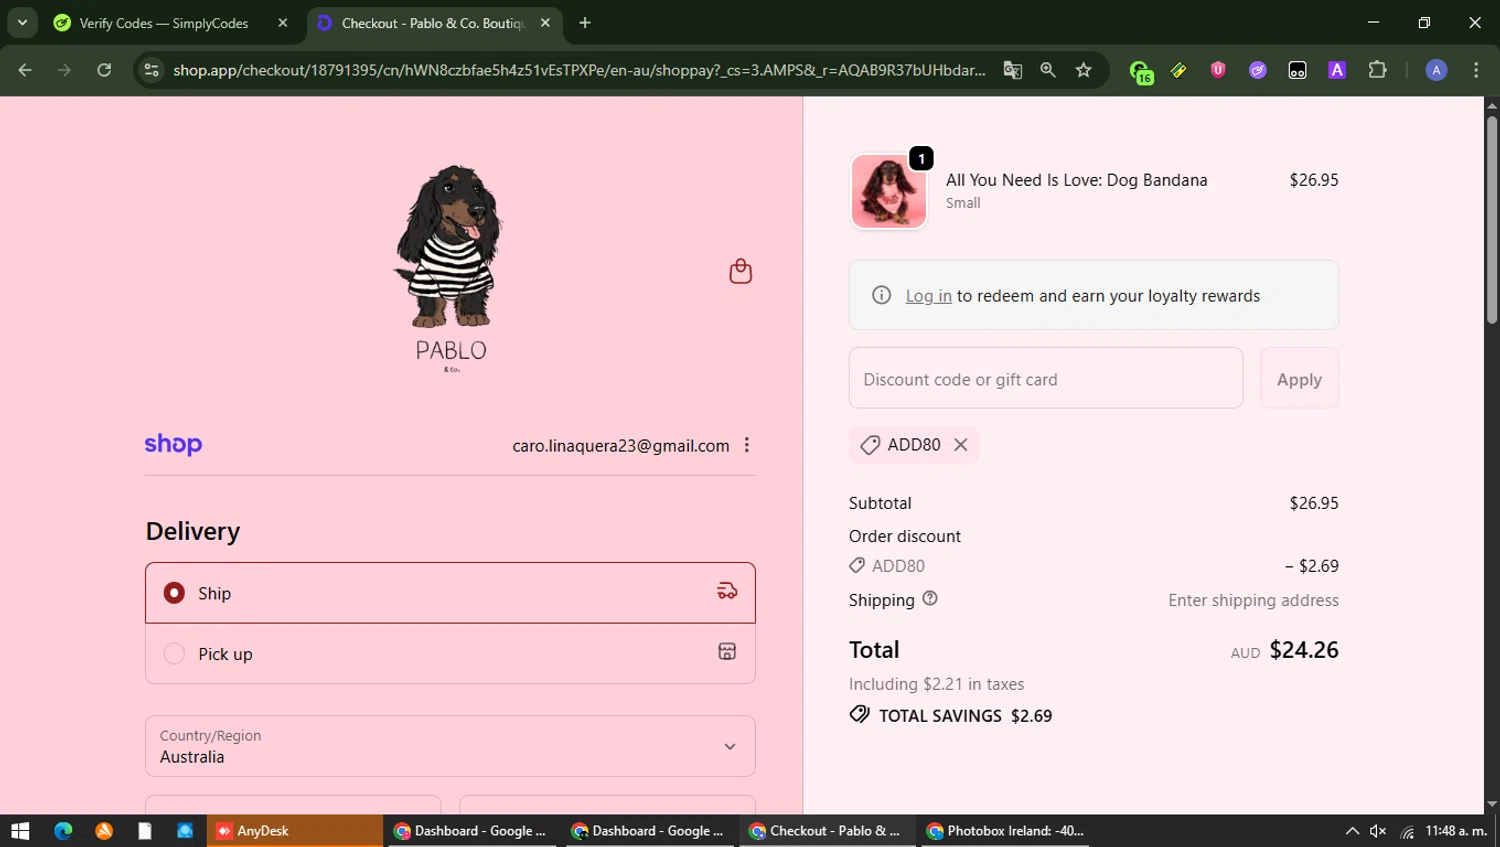Click the network Wi-Fi tray icon
The height and width of the screenshot is (847, 1500).
coord(1407,831)
